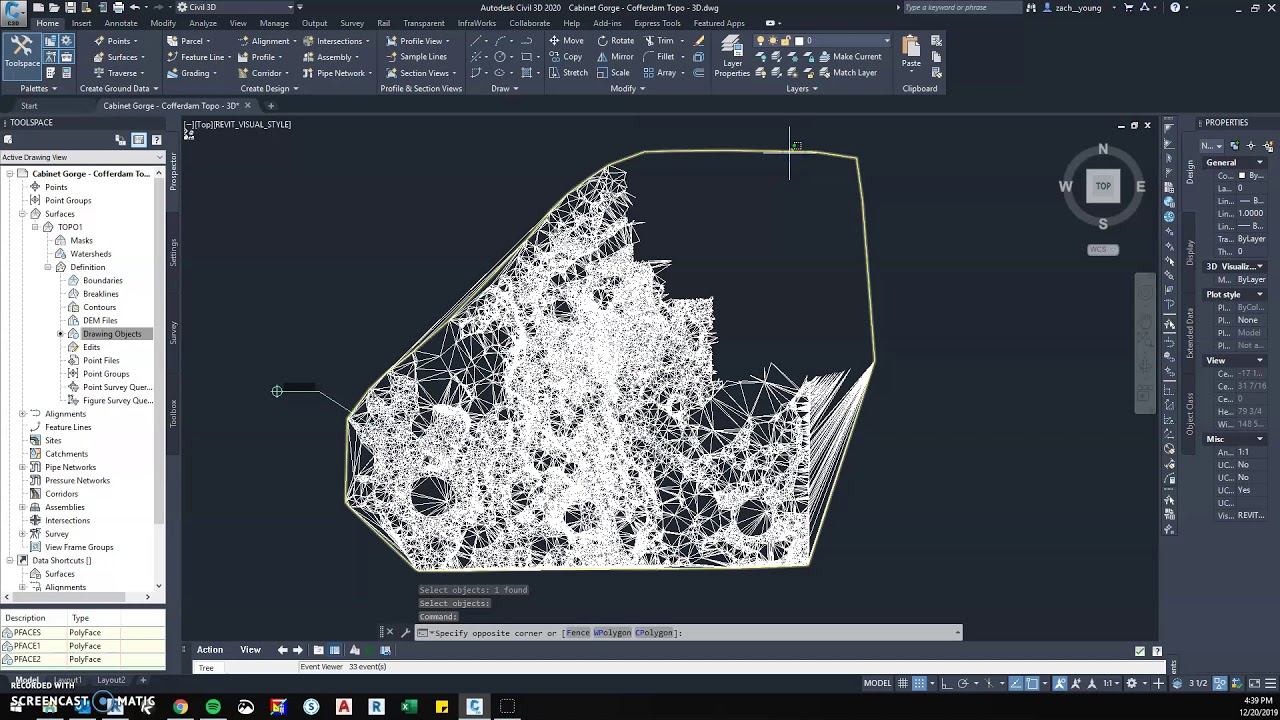The height and width of the screenshot is (720, 1280).
Task: Click the TOP face of the ViewCube
Action: point(1103,186)
